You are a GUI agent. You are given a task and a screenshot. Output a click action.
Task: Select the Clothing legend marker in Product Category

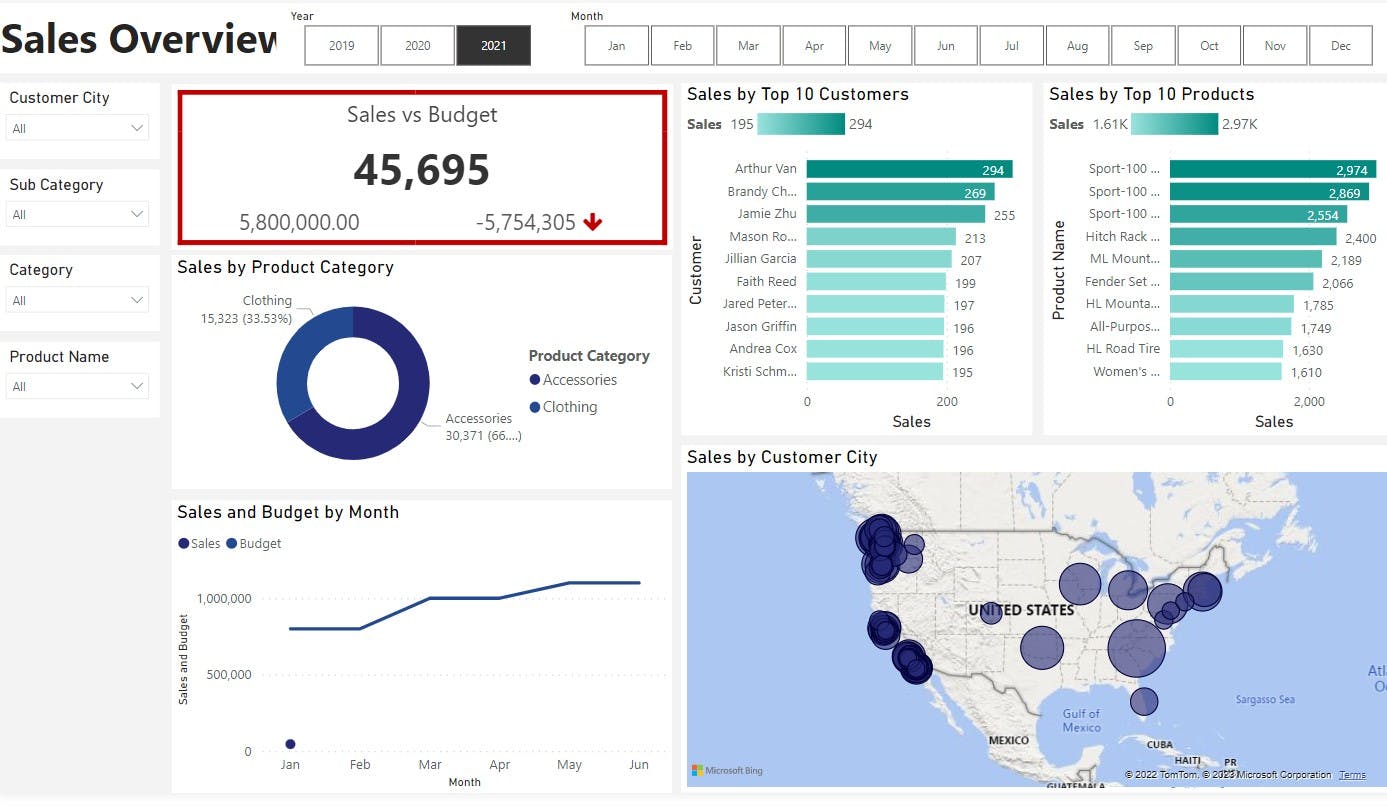(x=535, y=407)
